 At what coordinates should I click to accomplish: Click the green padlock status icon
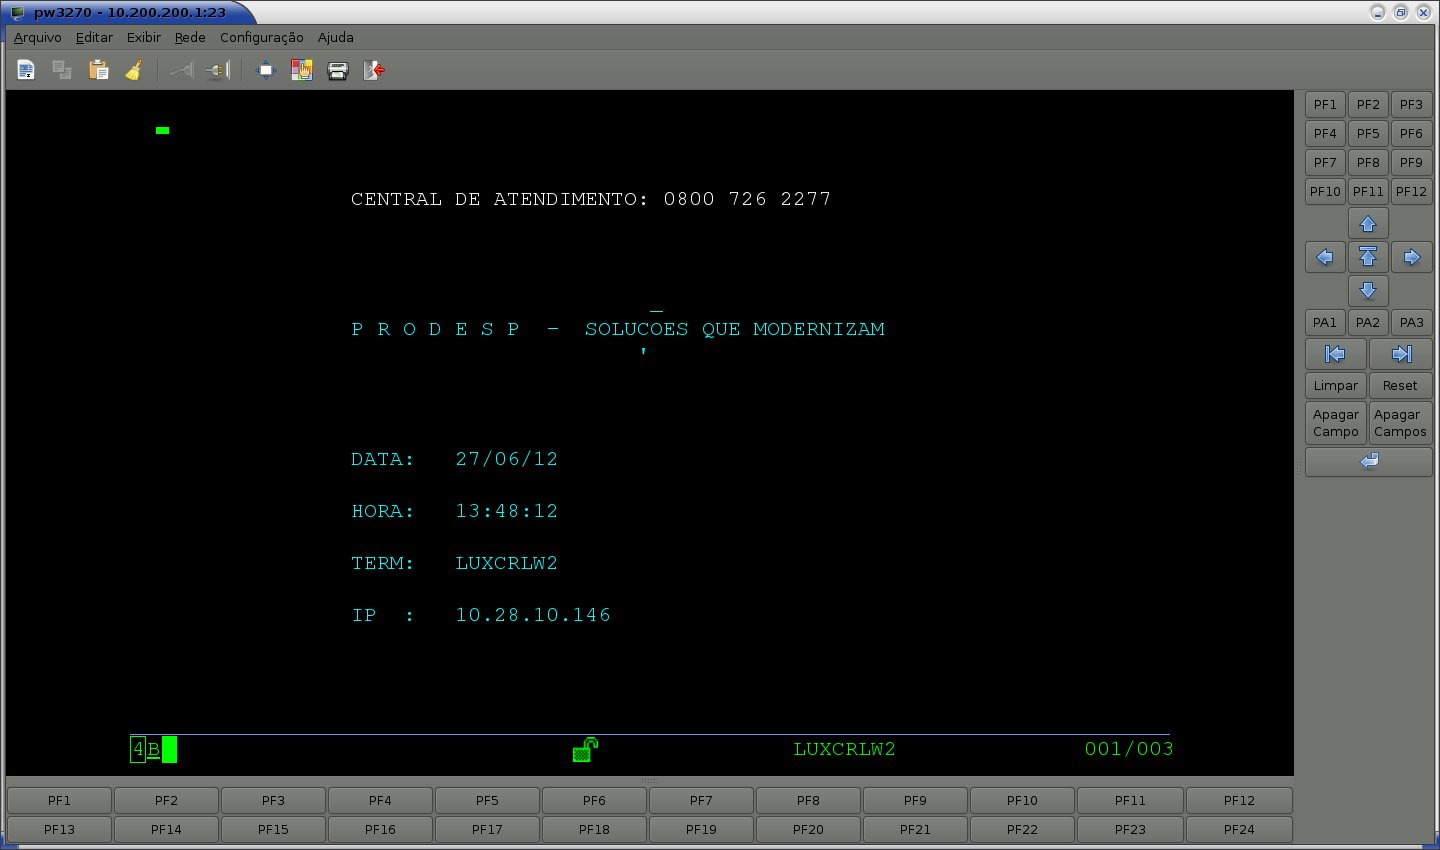(x=585, y=749)
